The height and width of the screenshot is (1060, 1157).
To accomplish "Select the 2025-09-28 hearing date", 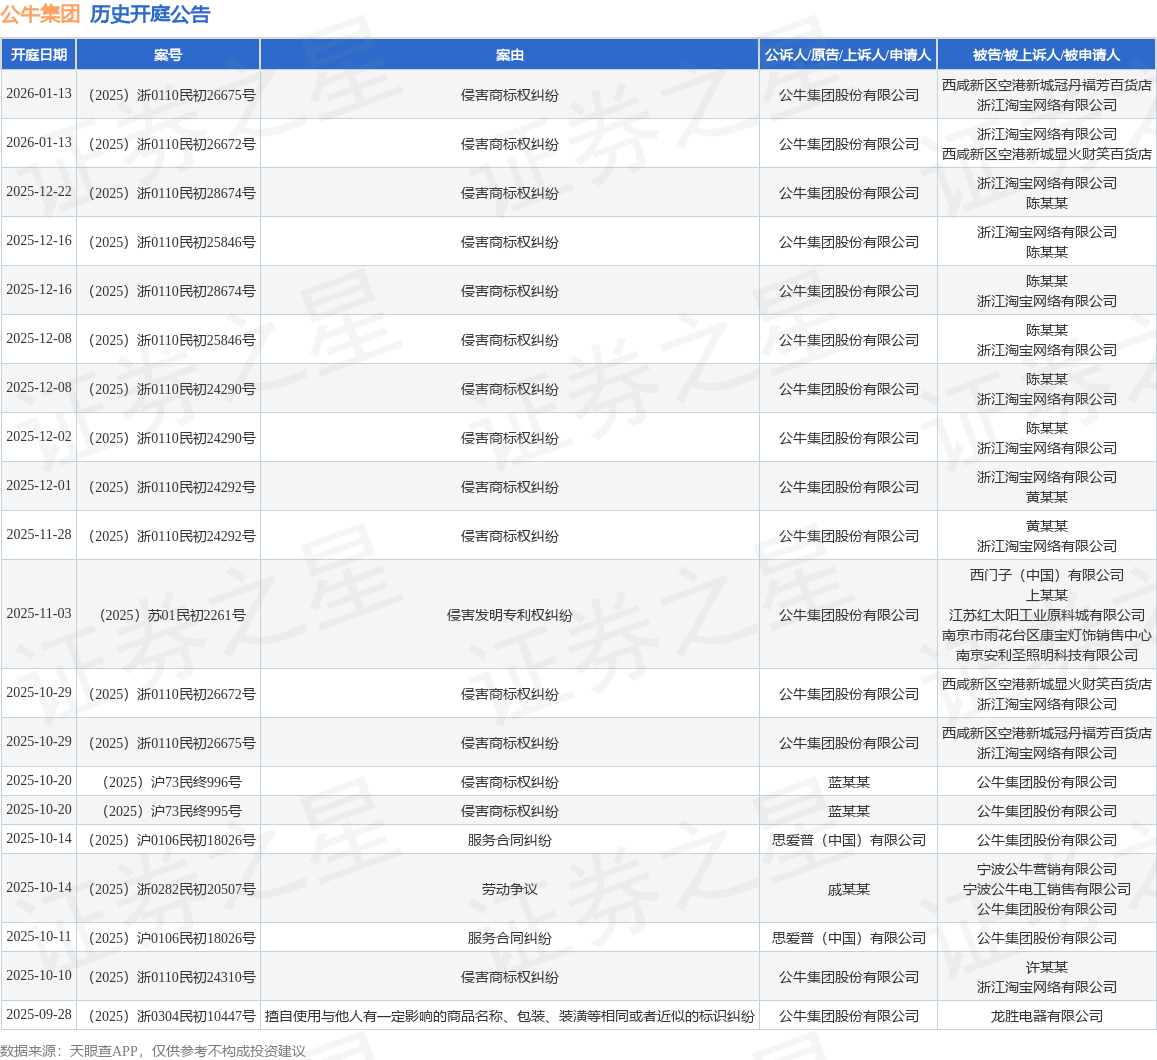I will 39,1014.
